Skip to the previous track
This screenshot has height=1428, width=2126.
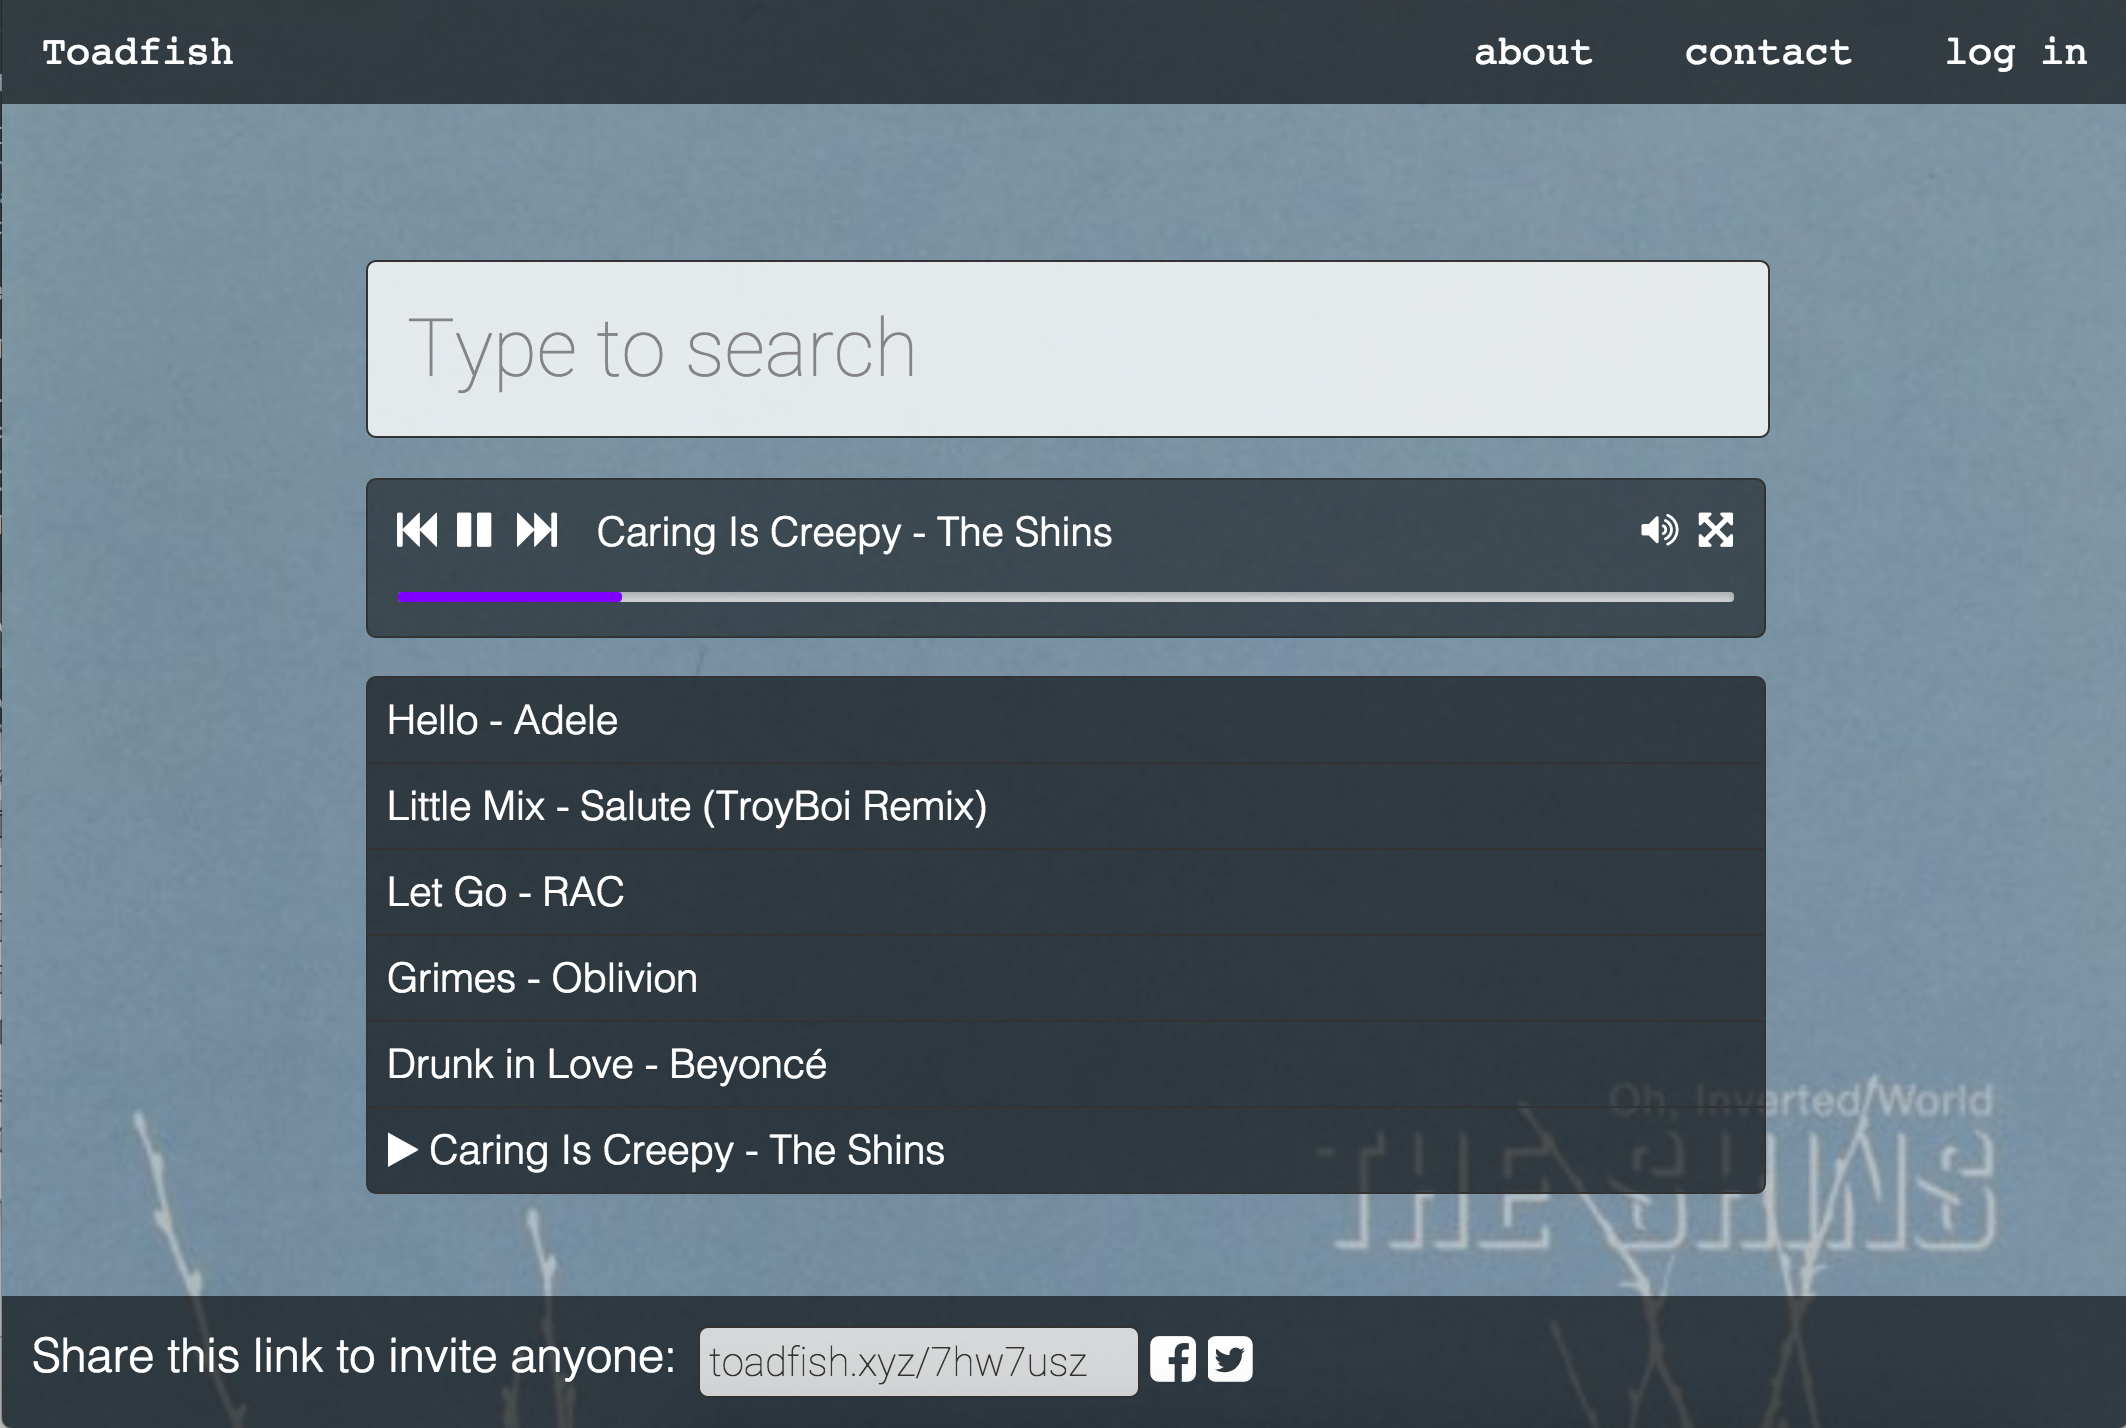pyautogui.click(x=416, y=530)
